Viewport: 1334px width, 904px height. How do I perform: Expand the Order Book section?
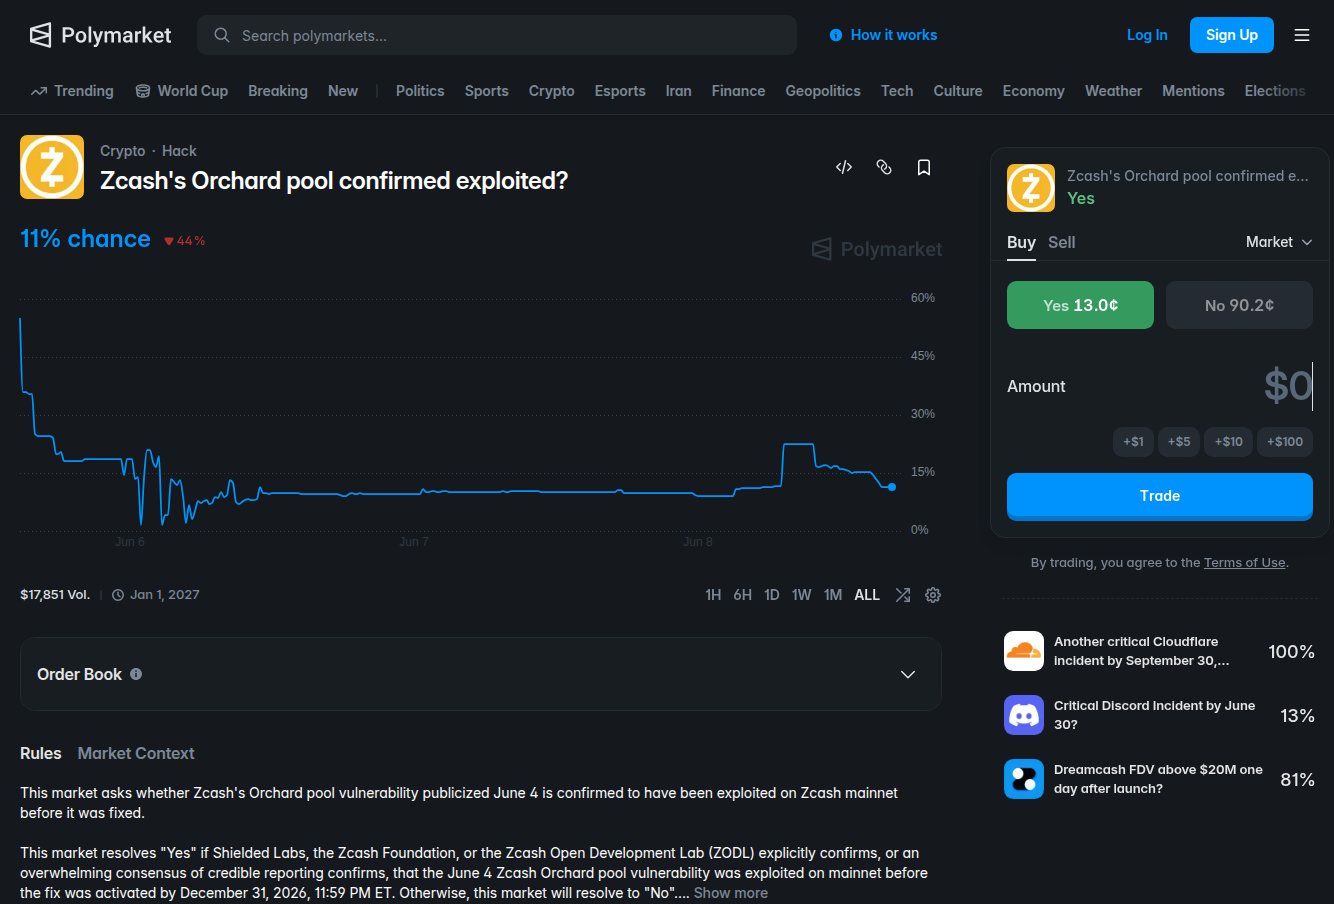(x=481, y=674)
